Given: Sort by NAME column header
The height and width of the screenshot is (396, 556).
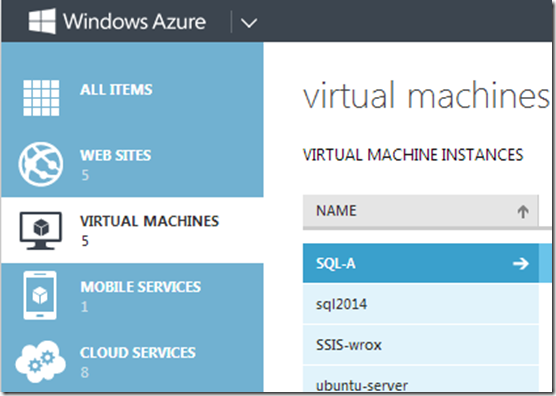Looking at the screenshot, I should tap(421, 211).
